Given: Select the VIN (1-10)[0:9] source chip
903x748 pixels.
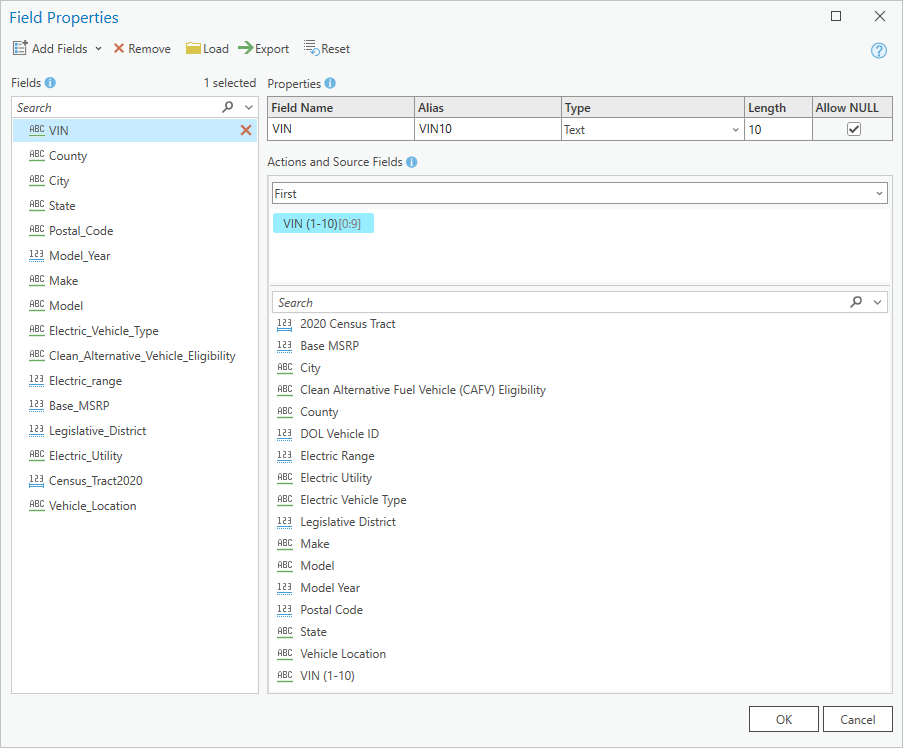Looking at the screenshot, I should (x=322, y=222).
